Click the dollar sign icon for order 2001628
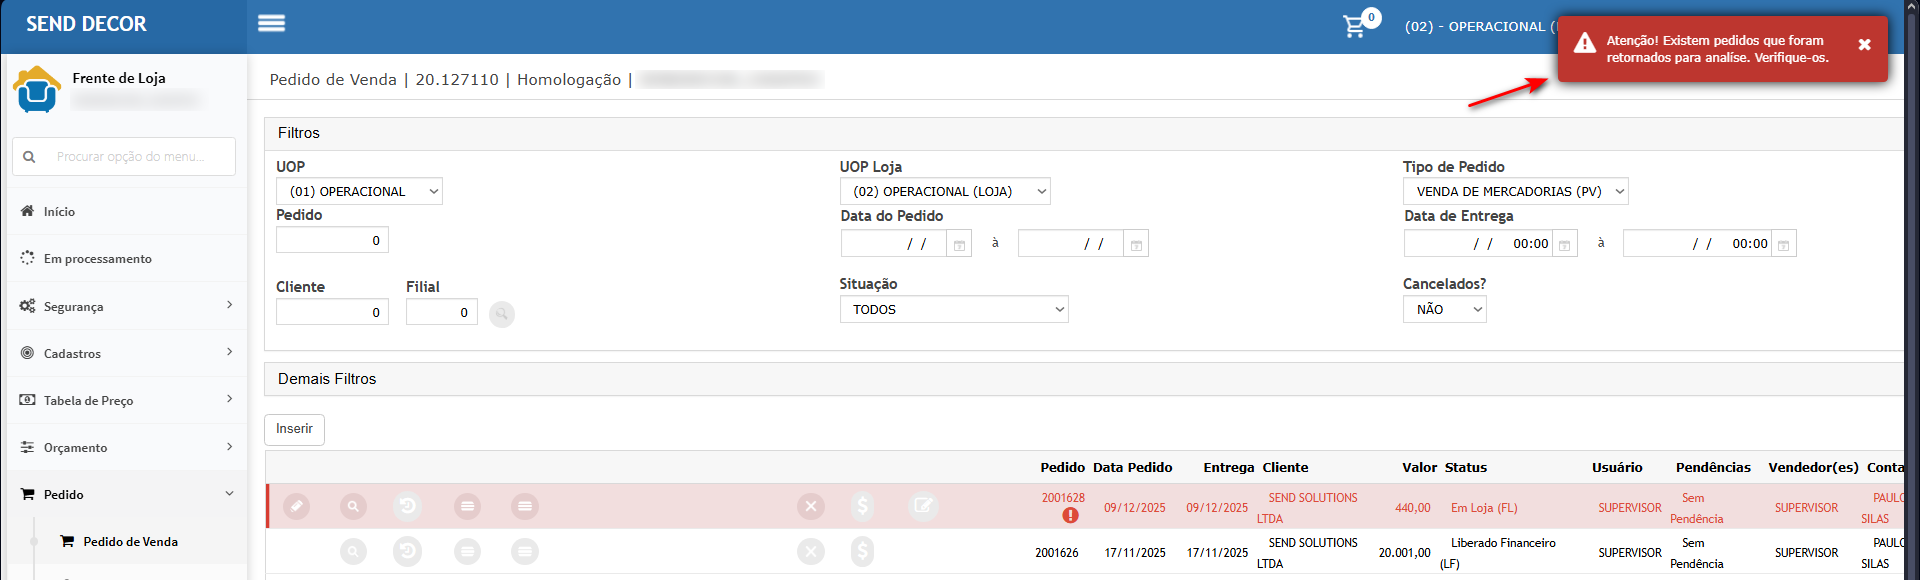Screen dimensions: 1920x580 tap(863, 507)
